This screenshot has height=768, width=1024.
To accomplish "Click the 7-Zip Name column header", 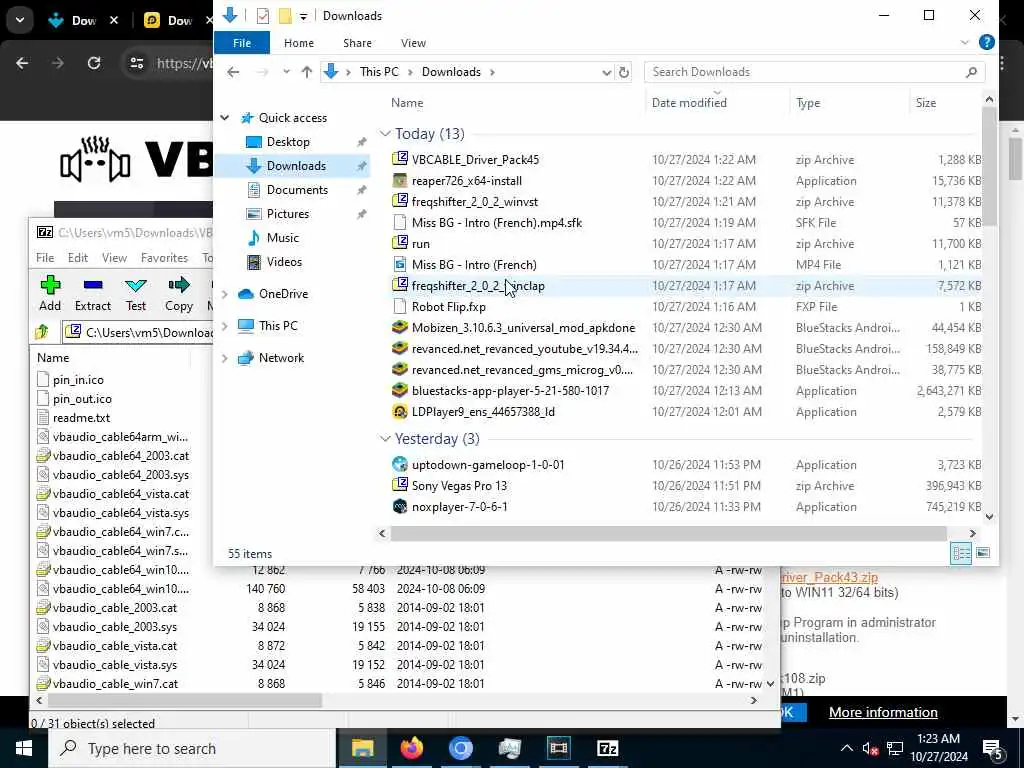I will 53,357.
